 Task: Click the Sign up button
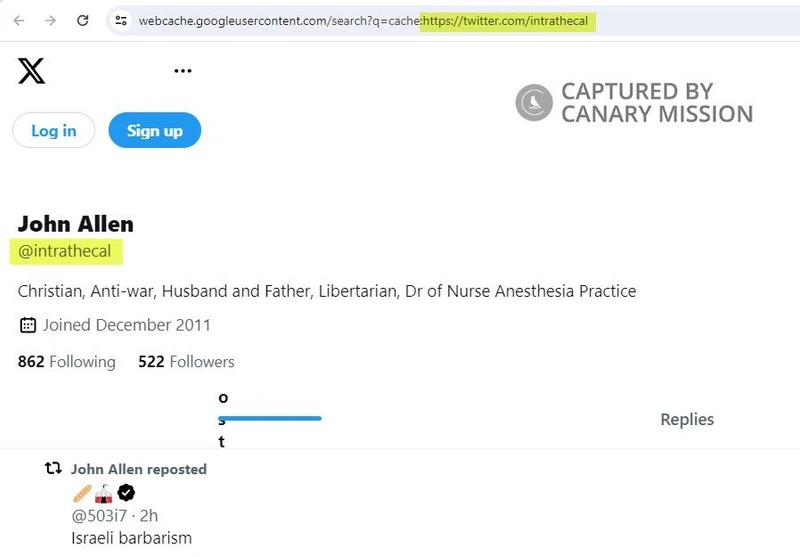coord(155,131)
